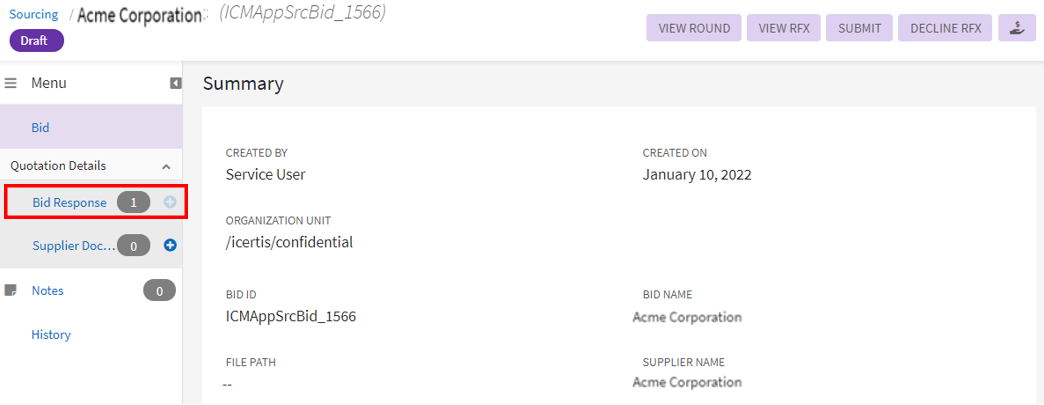This screenshot has height=405, width=1044.
Task: Click the Notes sticky-note icon
Action: click(x=12, y=291)
